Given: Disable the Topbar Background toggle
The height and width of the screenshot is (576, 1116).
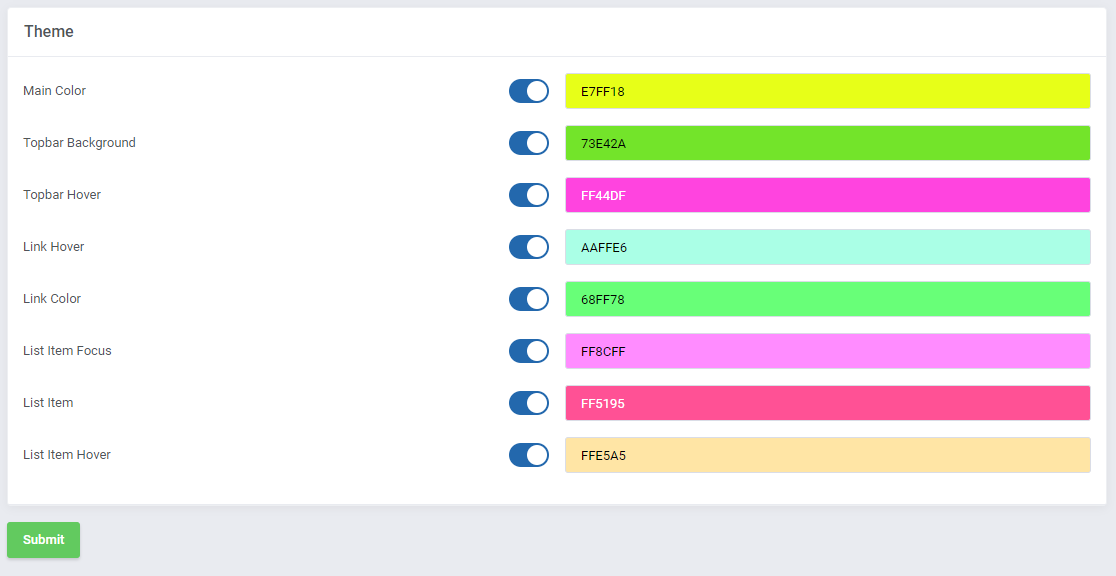Looking at the screenshot, I should pyautogui.click(x=529, y=143).
